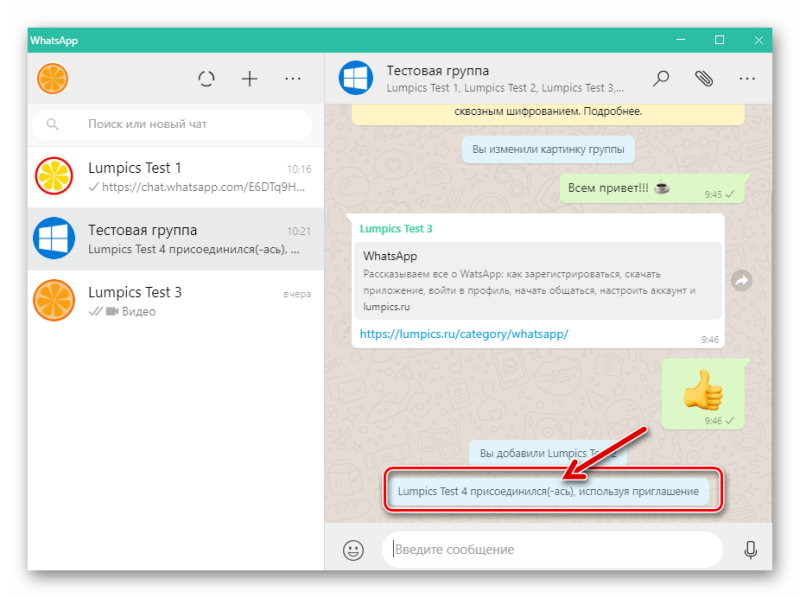
Task: Click the Тестовая группа title in header
Action: point(437,70)
